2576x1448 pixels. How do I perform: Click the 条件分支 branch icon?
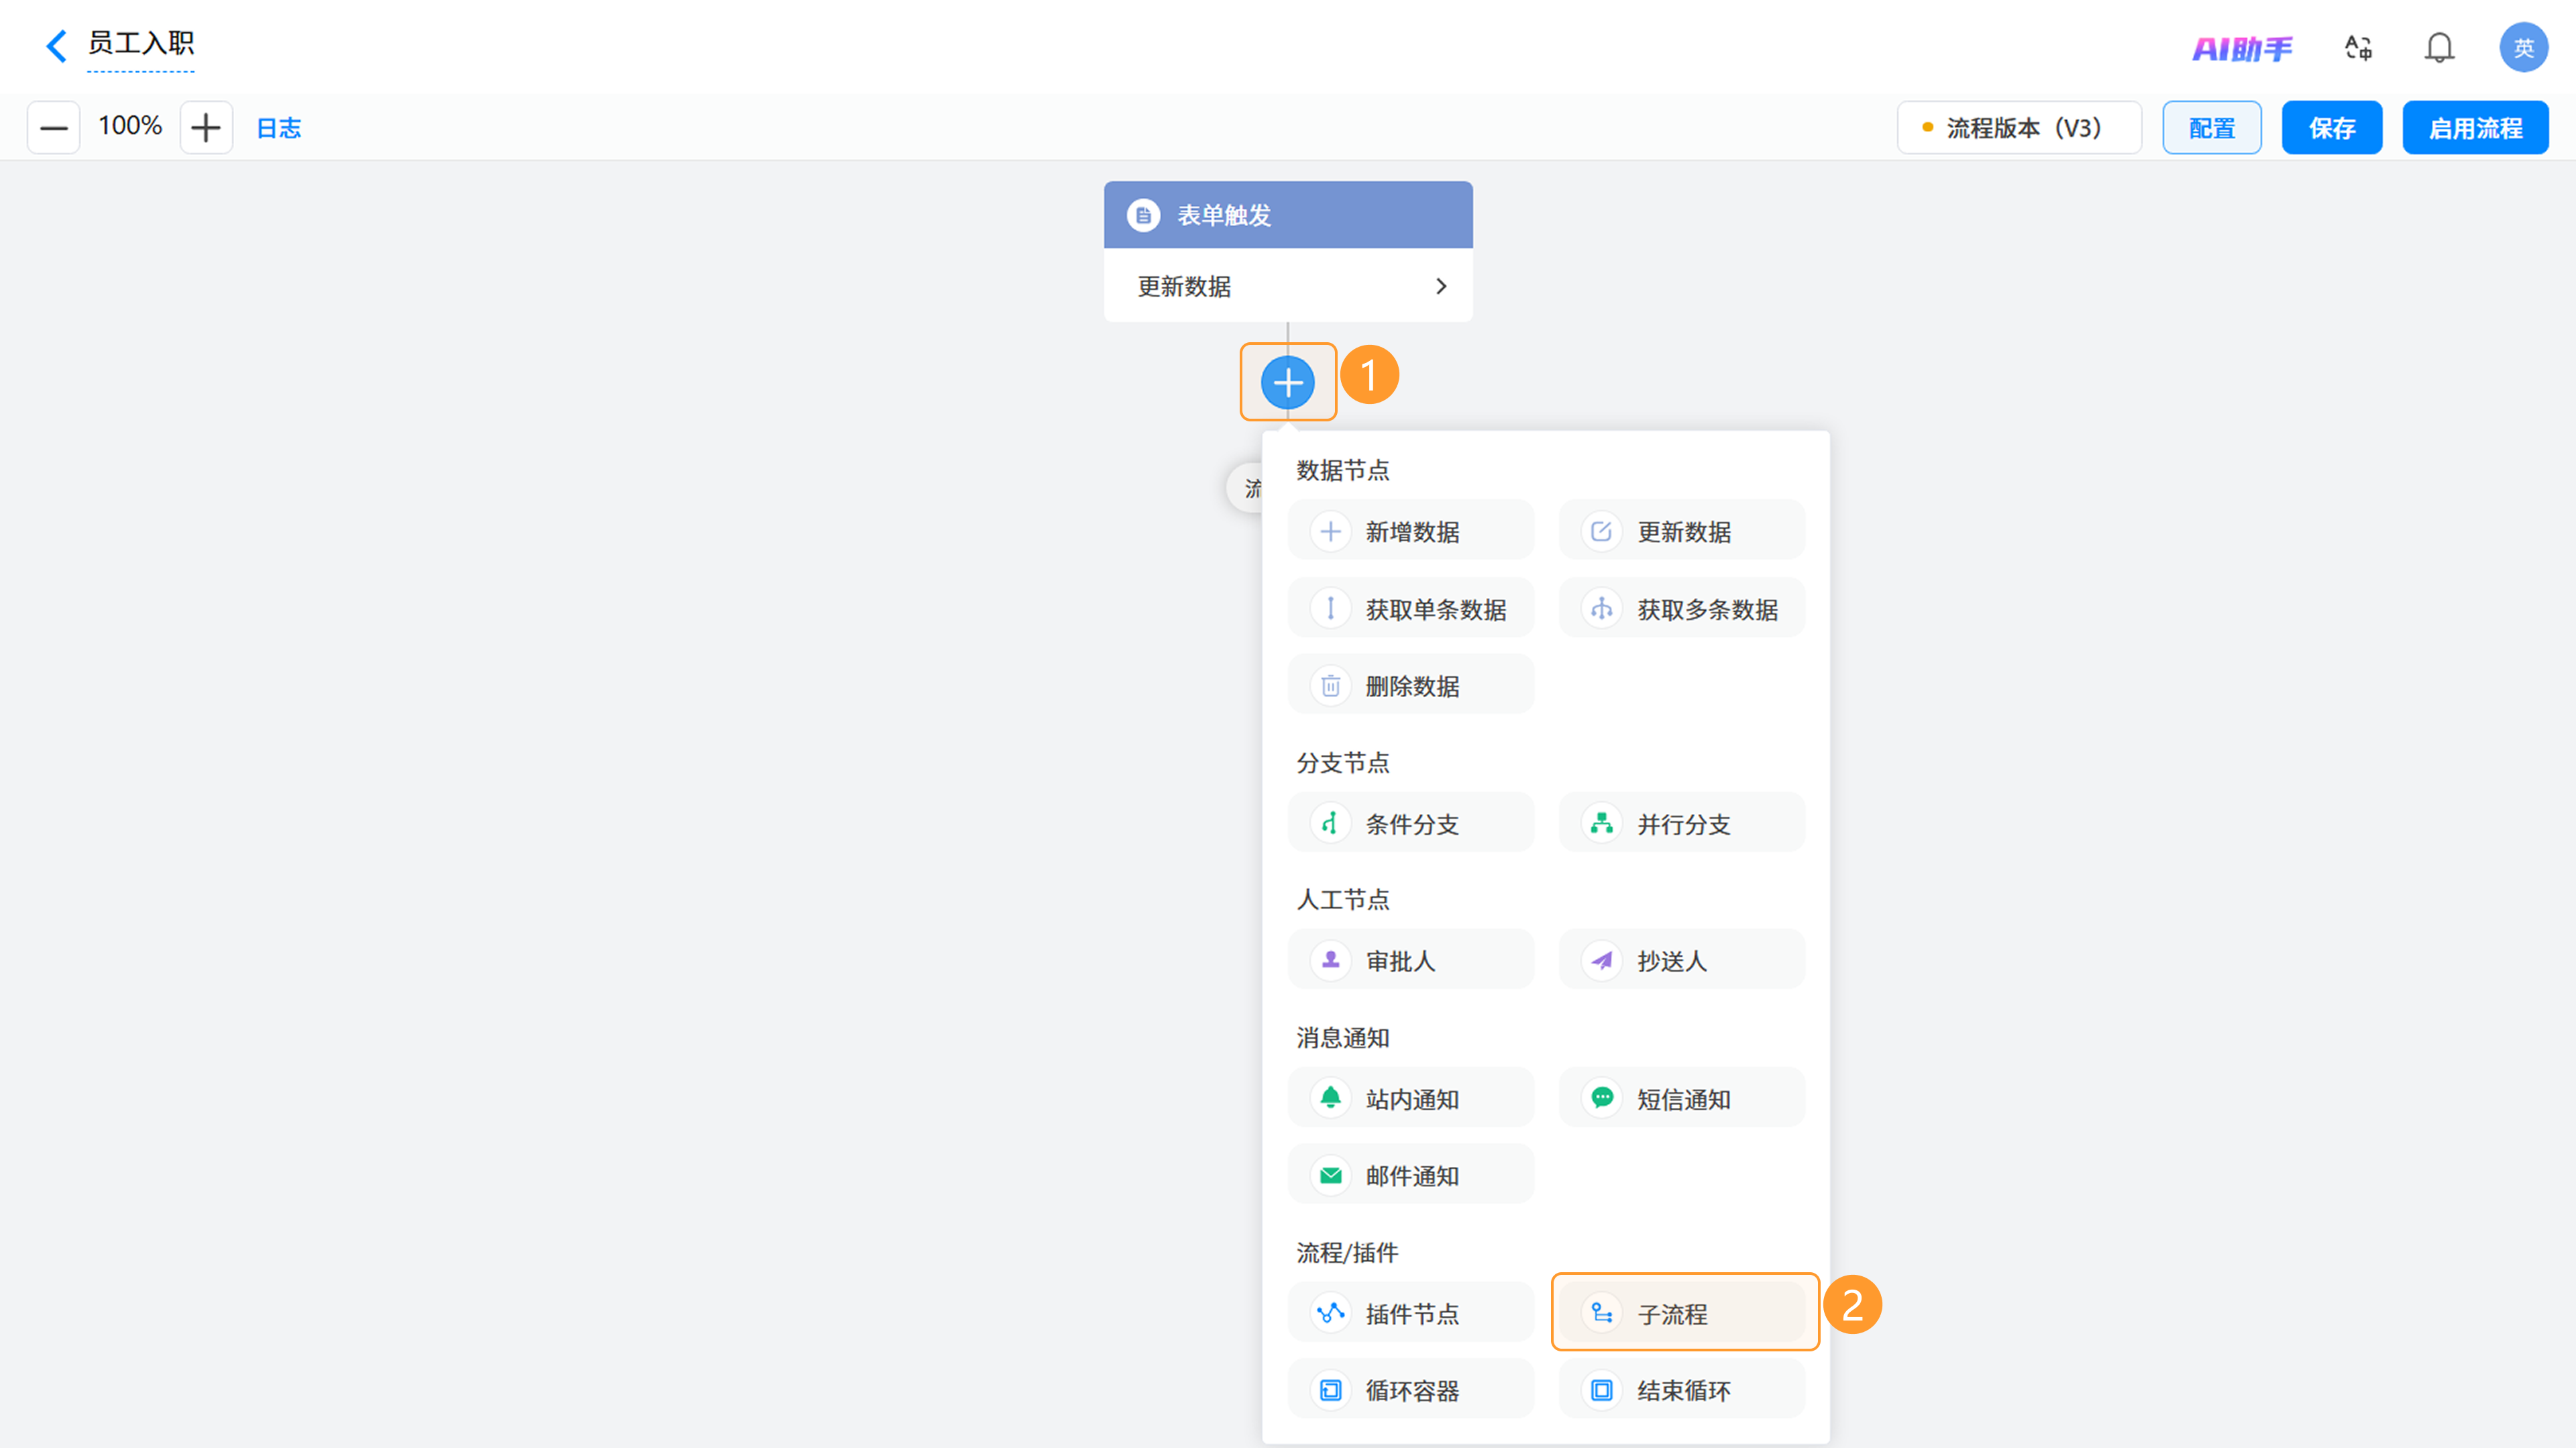click(x=1330, y=823)
